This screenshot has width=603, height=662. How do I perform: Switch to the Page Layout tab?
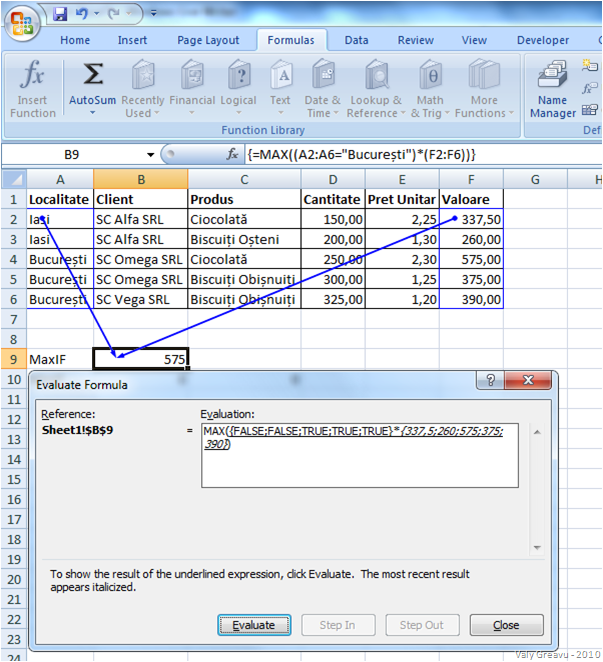(208, 40)
